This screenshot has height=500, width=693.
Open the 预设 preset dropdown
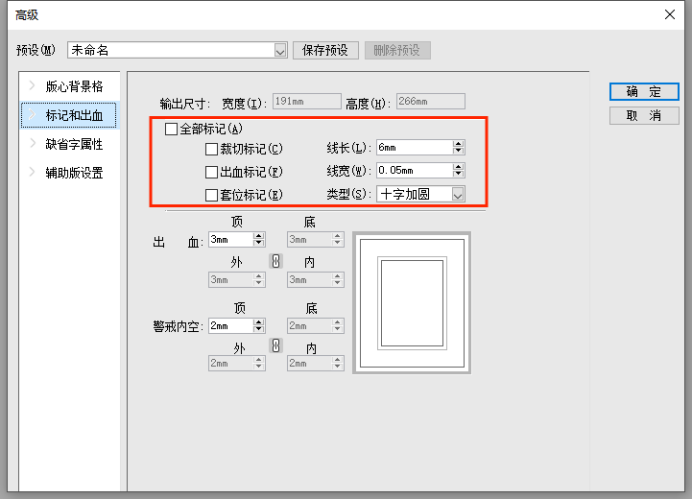point(280,50)
